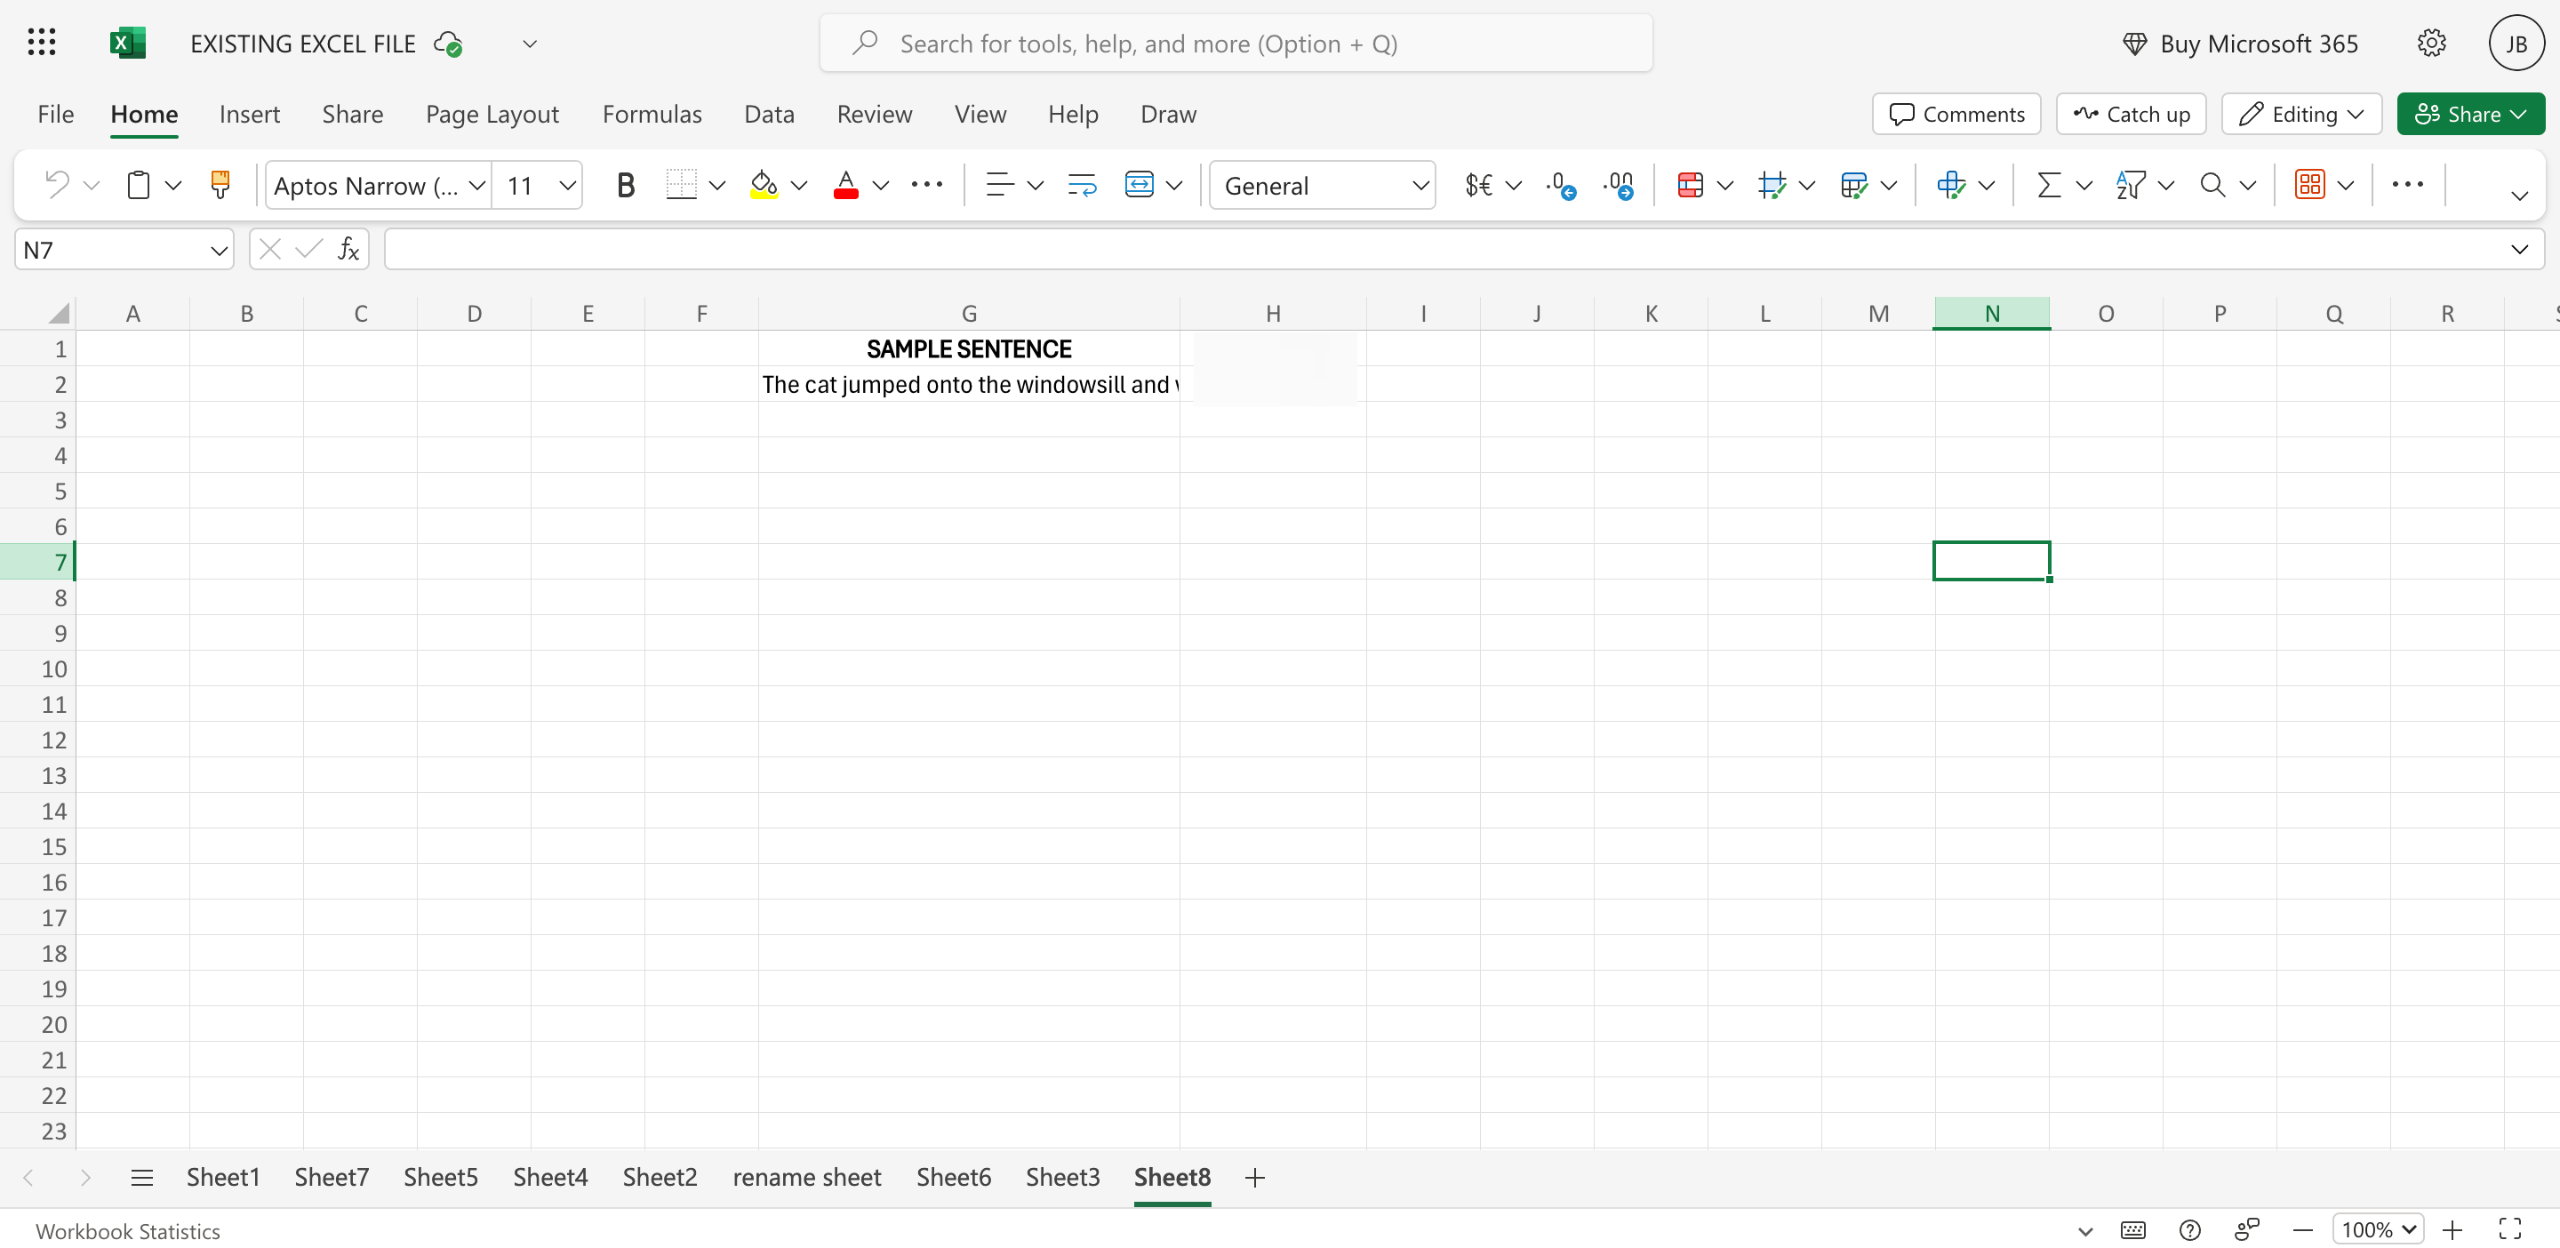
Task: Click the Merge cells toggle icon
Action: coord(1139,185)
